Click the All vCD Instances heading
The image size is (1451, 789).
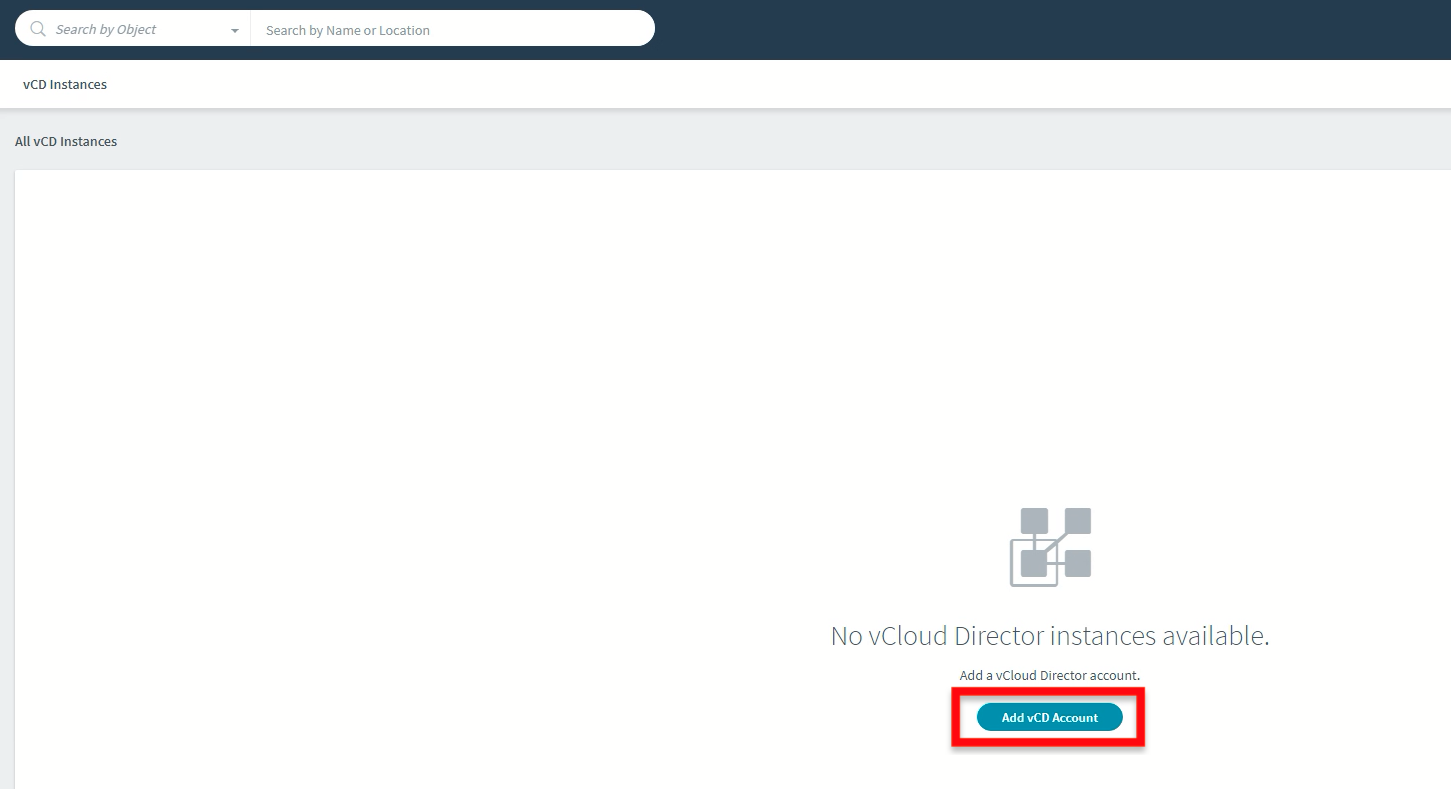click(x=66, y=142)
